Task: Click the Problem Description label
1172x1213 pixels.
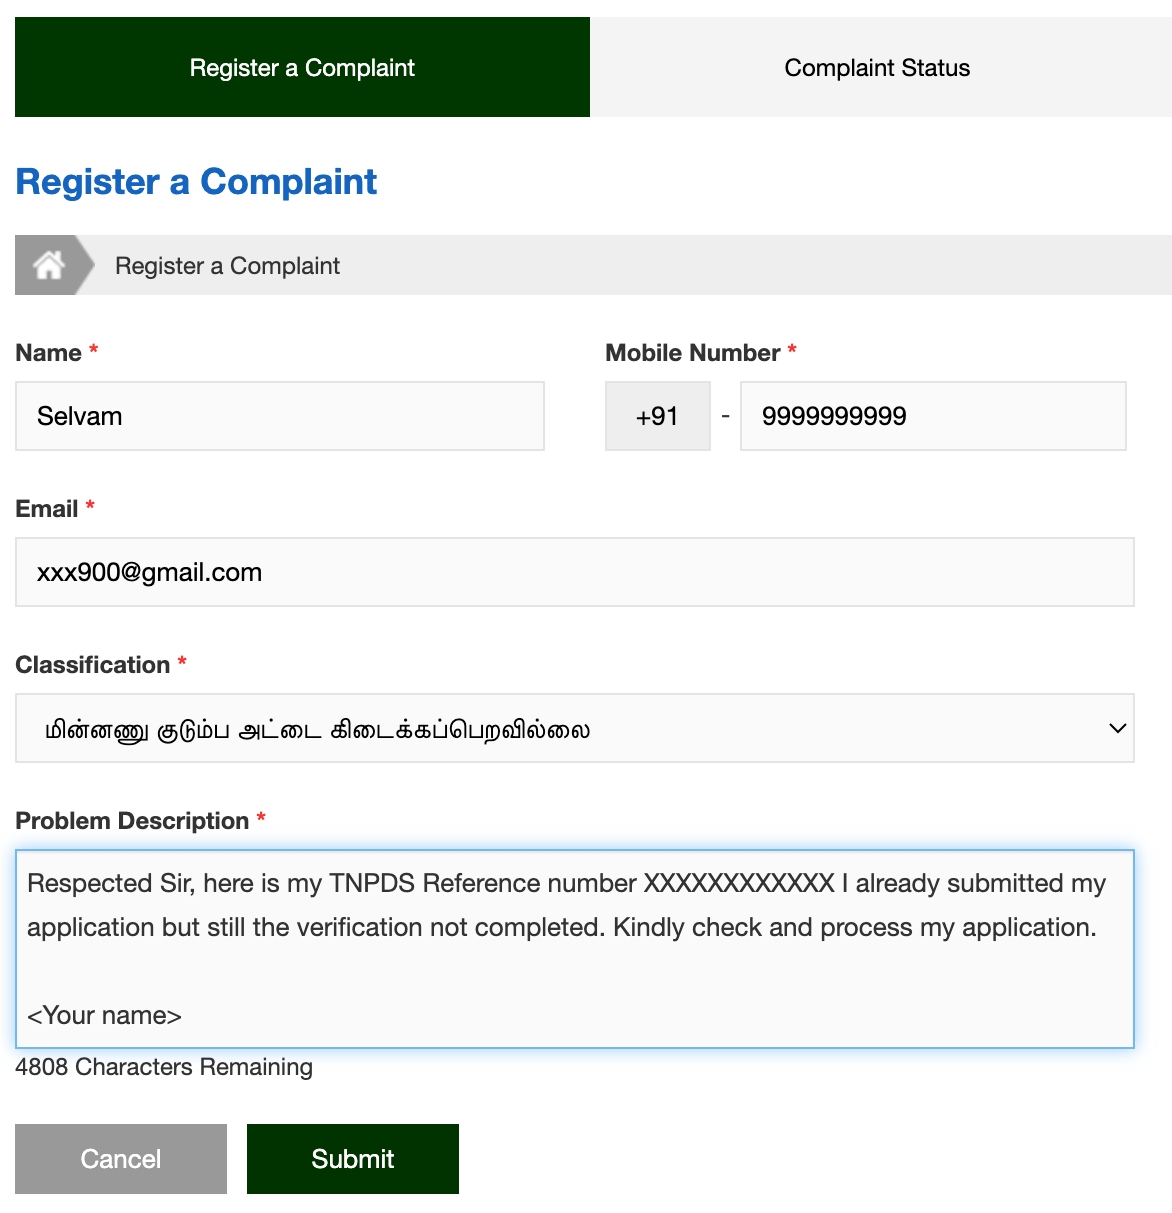Action: [x=132, y=820]
